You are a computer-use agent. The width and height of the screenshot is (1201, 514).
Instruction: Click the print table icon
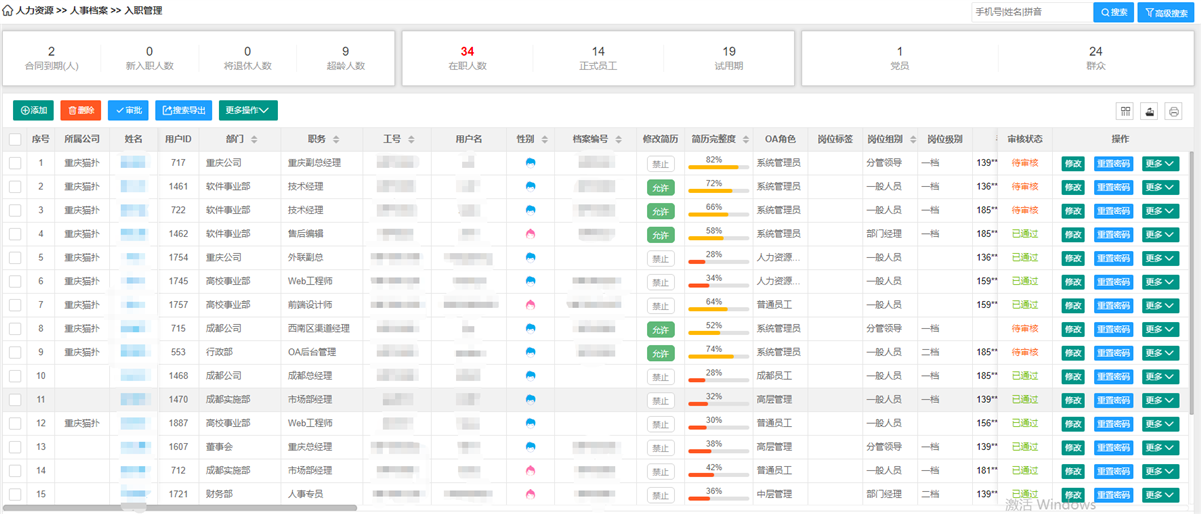click(x=1174, y=111)
